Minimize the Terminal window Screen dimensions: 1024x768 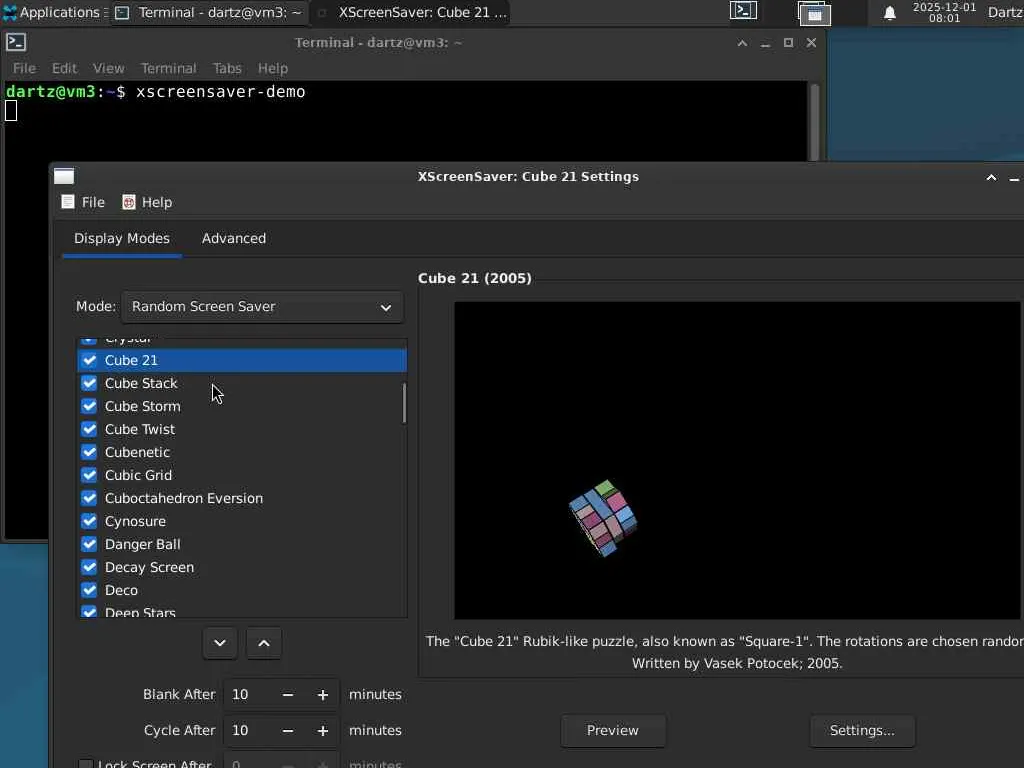click(x=765, y=43)
